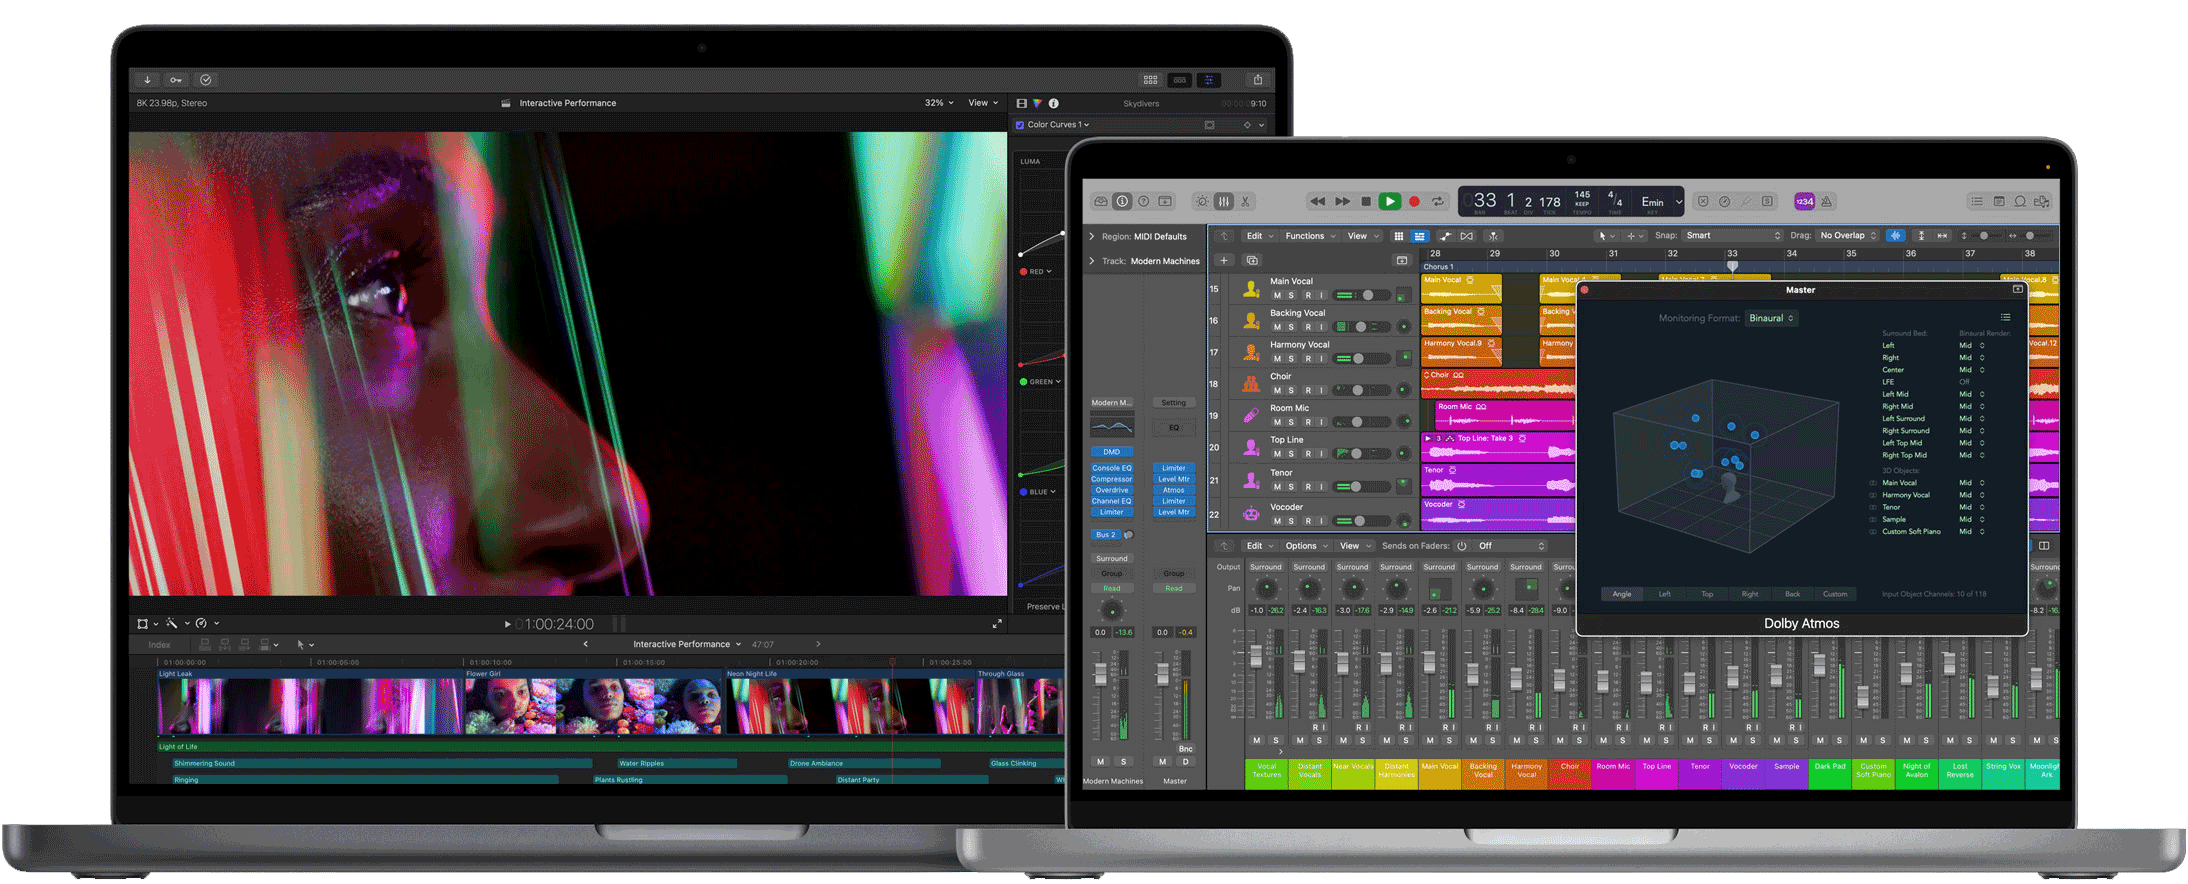Screen dimensions: 2188x884
Task: Open the Options menu in the Logic mixer
Action: (x=1306, y=546)
